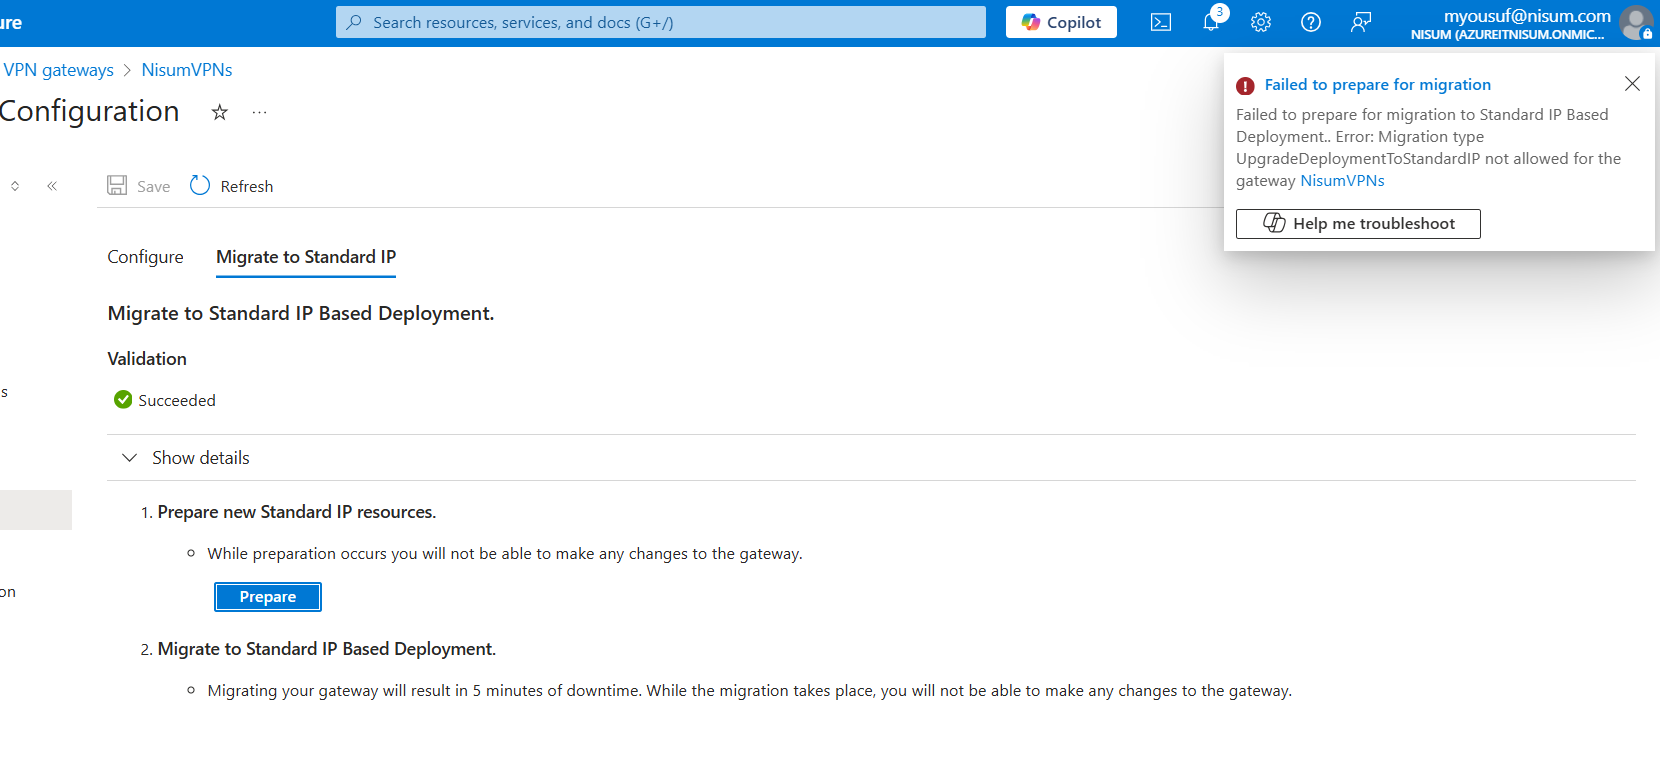
Task: Click step 2 'Migrate to Standard IP Based Deployment.'
Action: pos(326,649)
